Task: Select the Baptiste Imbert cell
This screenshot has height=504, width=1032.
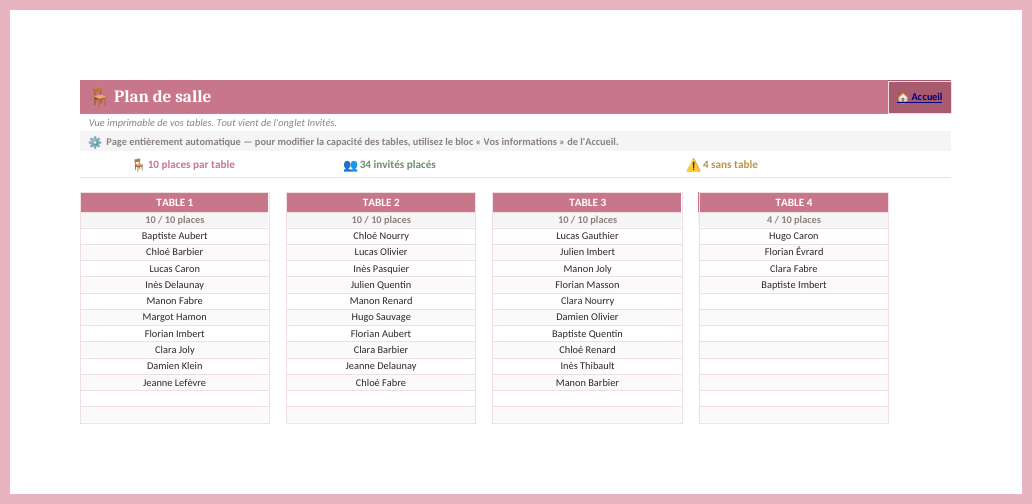Action: point(794,285)
